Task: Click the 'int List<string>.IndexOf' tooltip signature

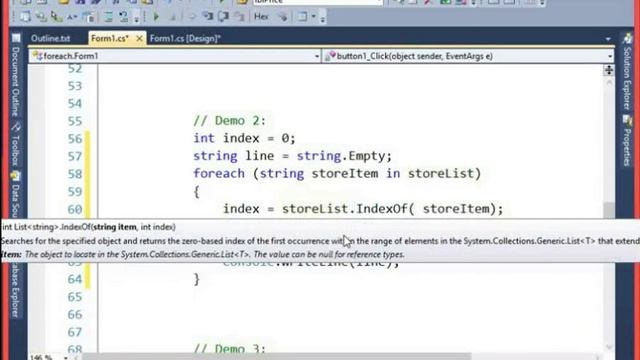Action: (89, 227)
